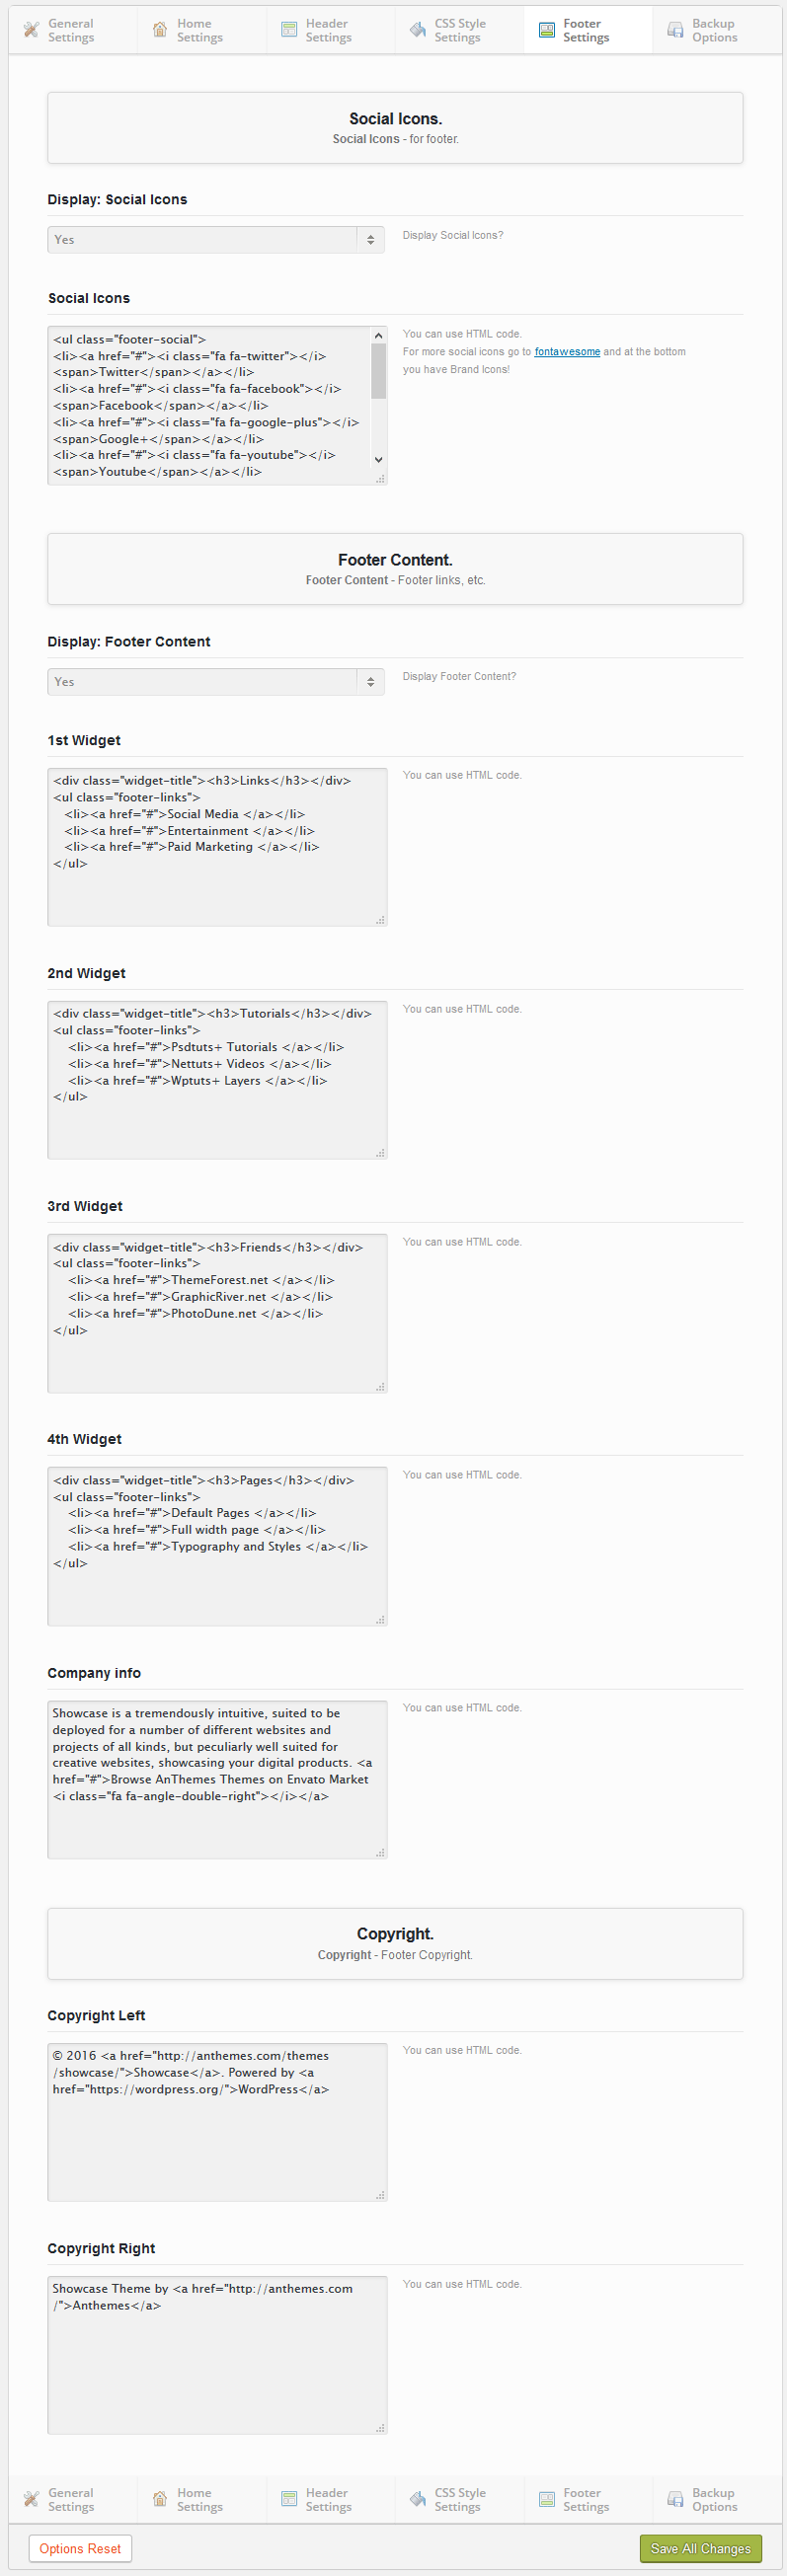Image resolution: width=787 pixels, height=2576 pixels.
Task: Open the fontawesome link
Action: pyautogui.click(x=566, y=351)
